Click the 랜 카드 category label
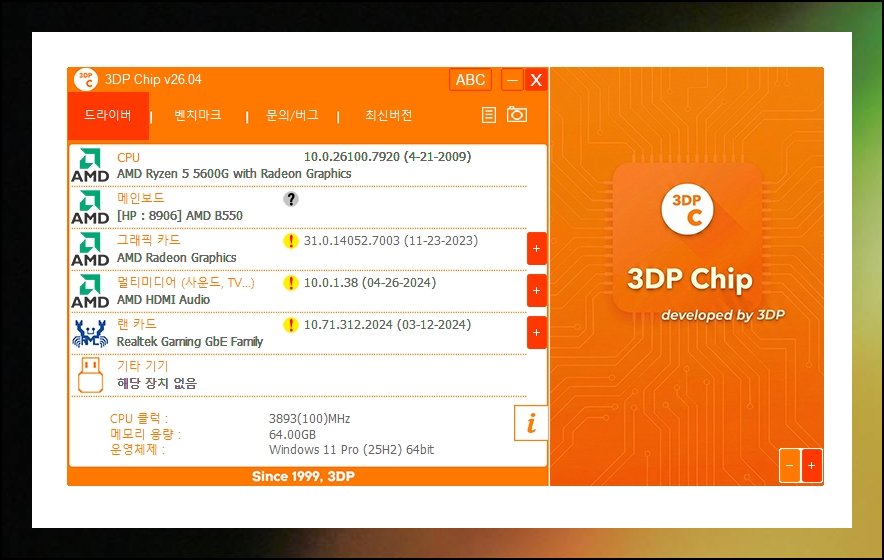Viewport: 884px width, 560px height. click(x=136, y=324)
